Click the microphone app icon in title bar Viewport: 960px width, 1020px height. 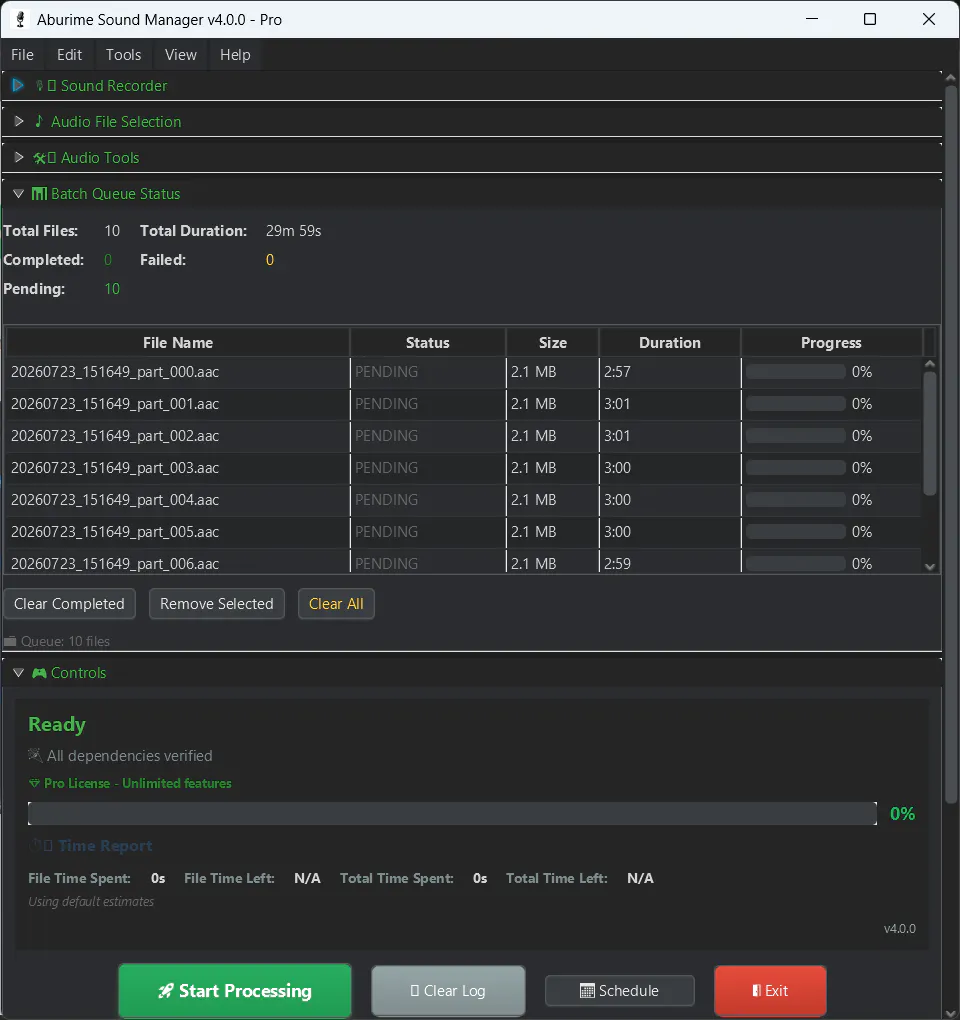(20, 20)
